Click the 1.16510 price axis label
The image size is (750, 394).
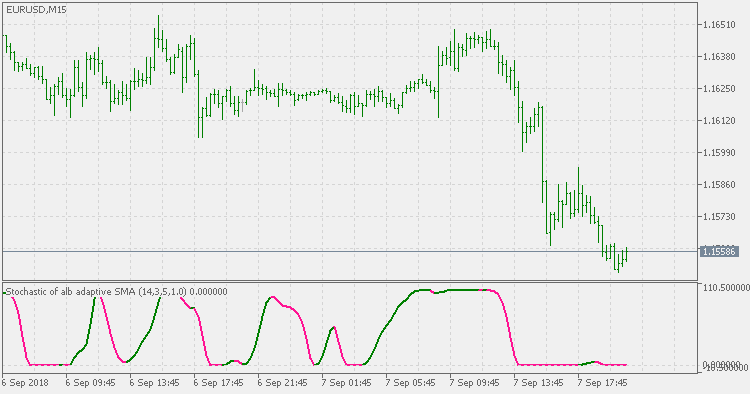[719, 24]
